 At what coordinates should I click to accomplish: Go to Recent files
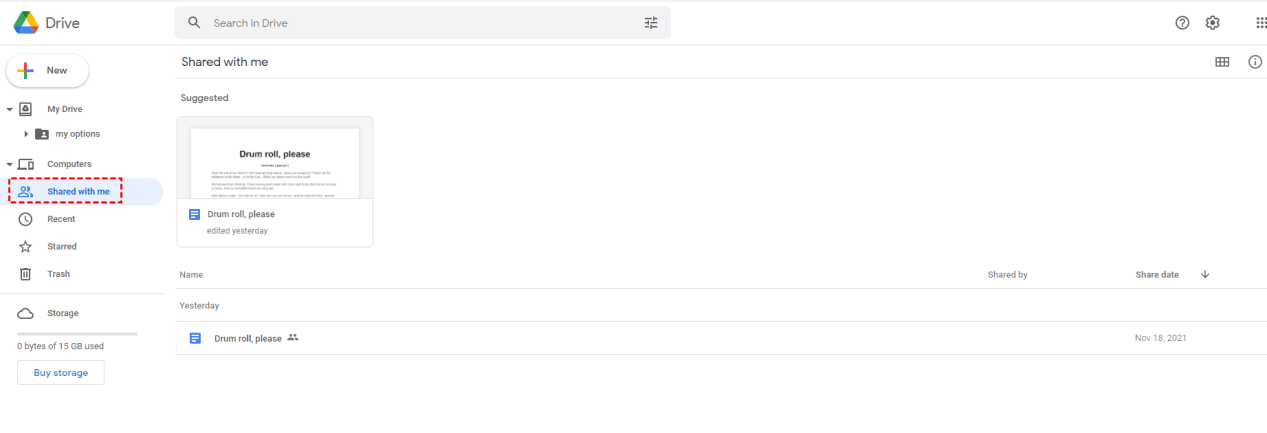point(61,219)
